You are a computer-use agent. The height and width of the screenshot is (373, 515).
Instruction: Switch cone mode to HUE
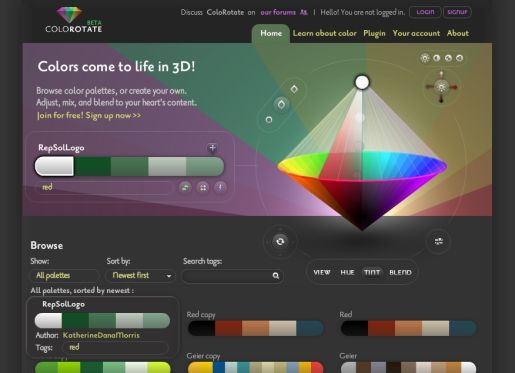pos(347,272)
